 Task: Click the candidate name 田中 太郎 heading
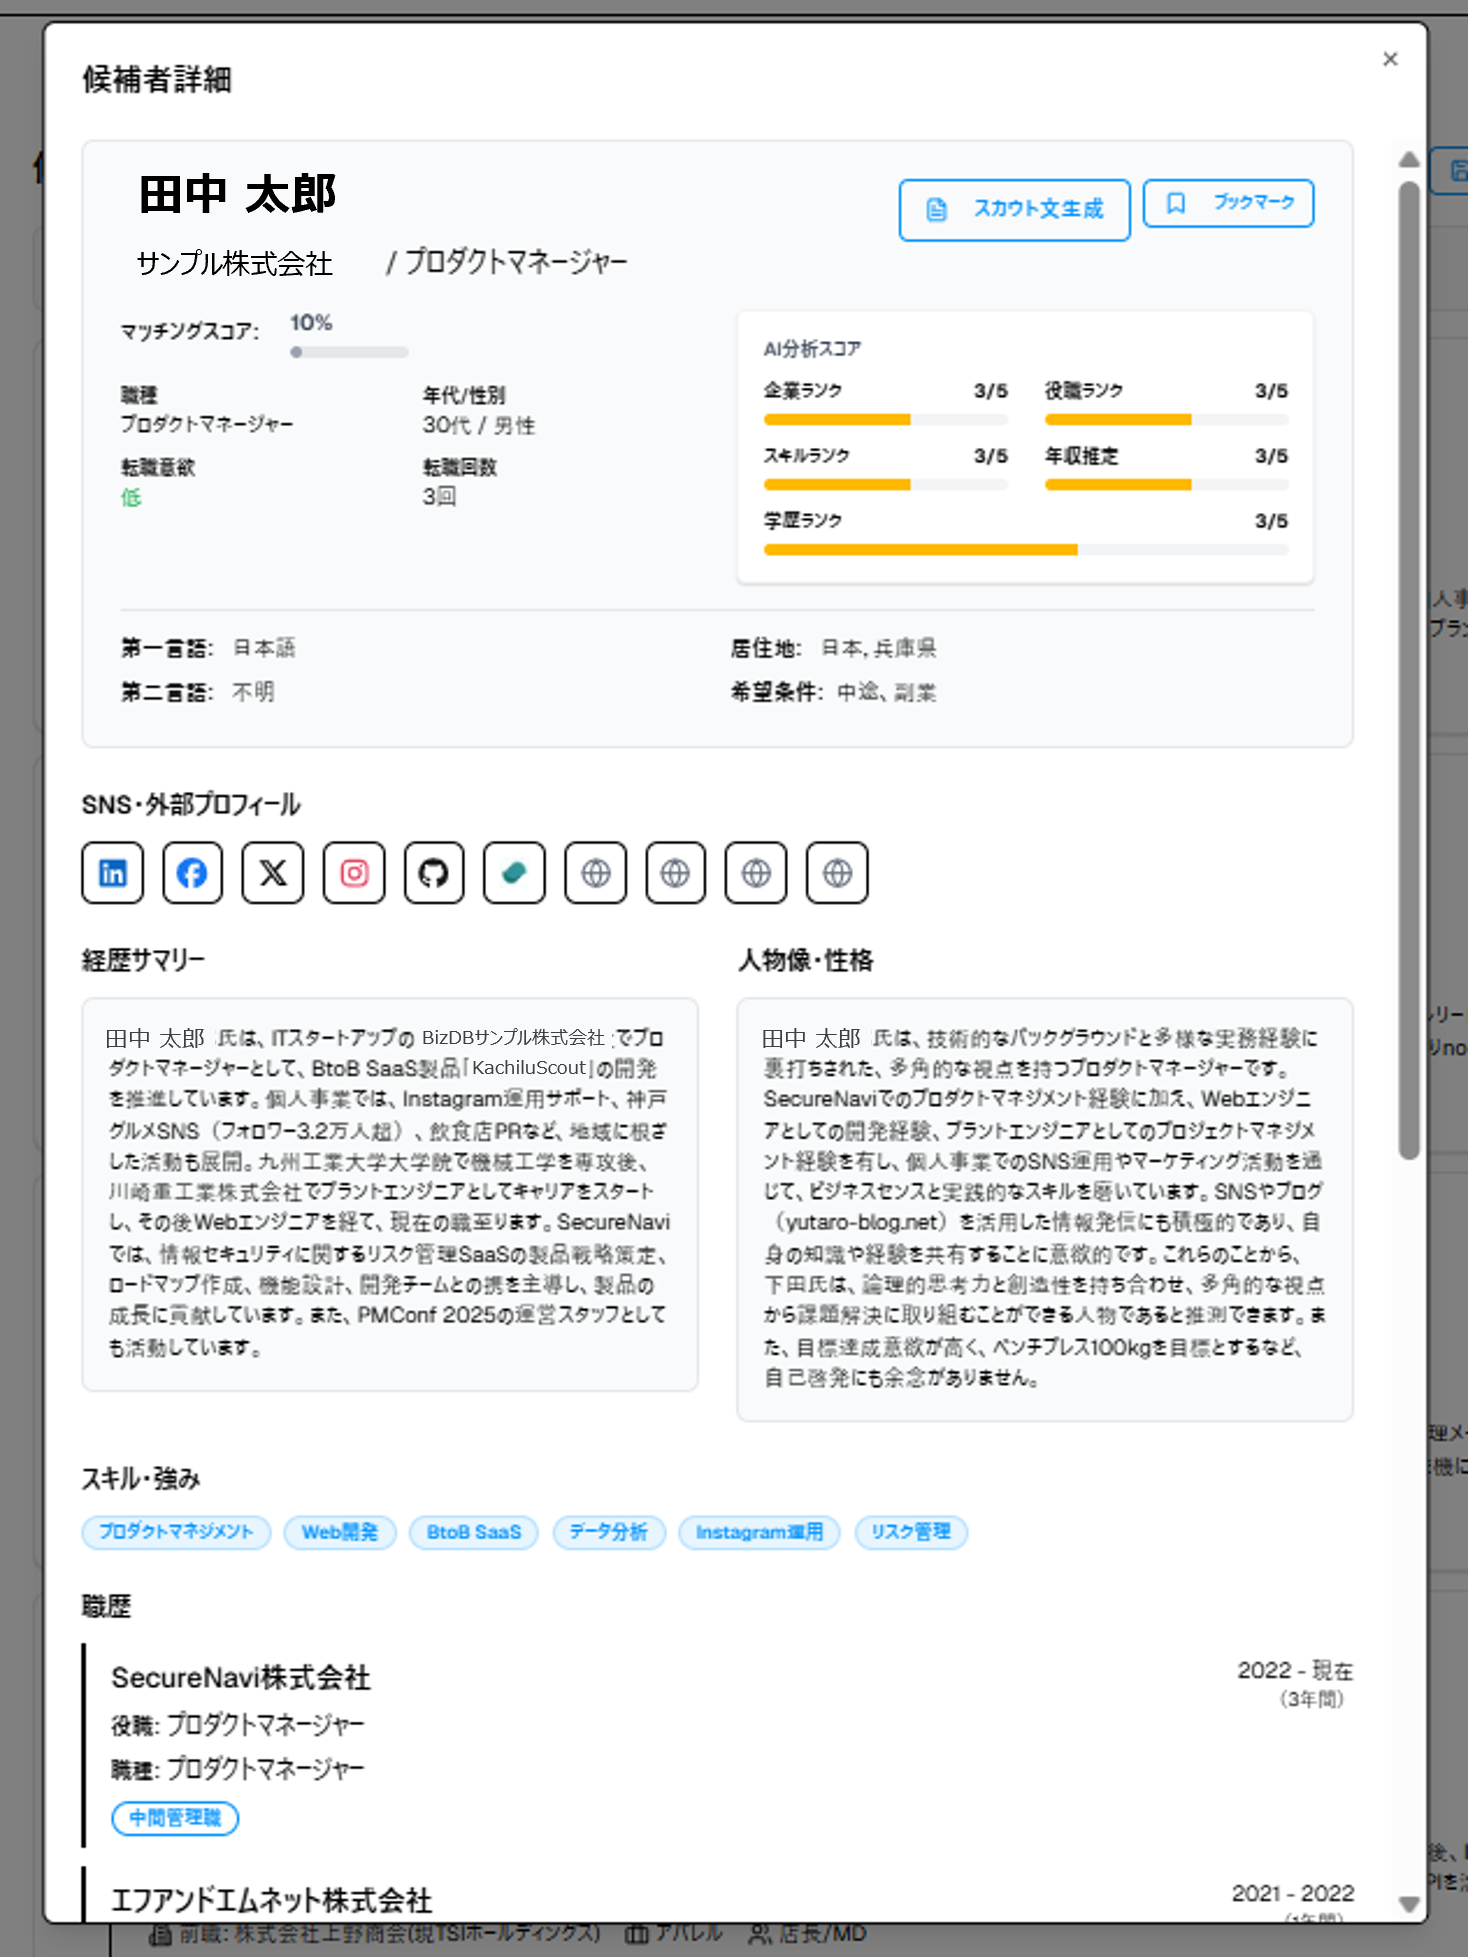(237, 194)
